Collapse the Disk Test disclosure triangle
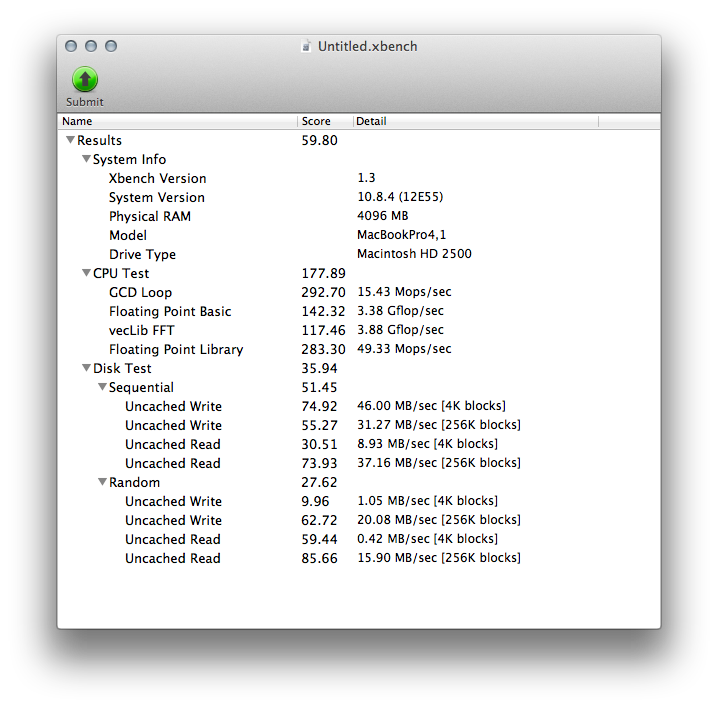The image size is (718, 708). (x=86, y=368)
